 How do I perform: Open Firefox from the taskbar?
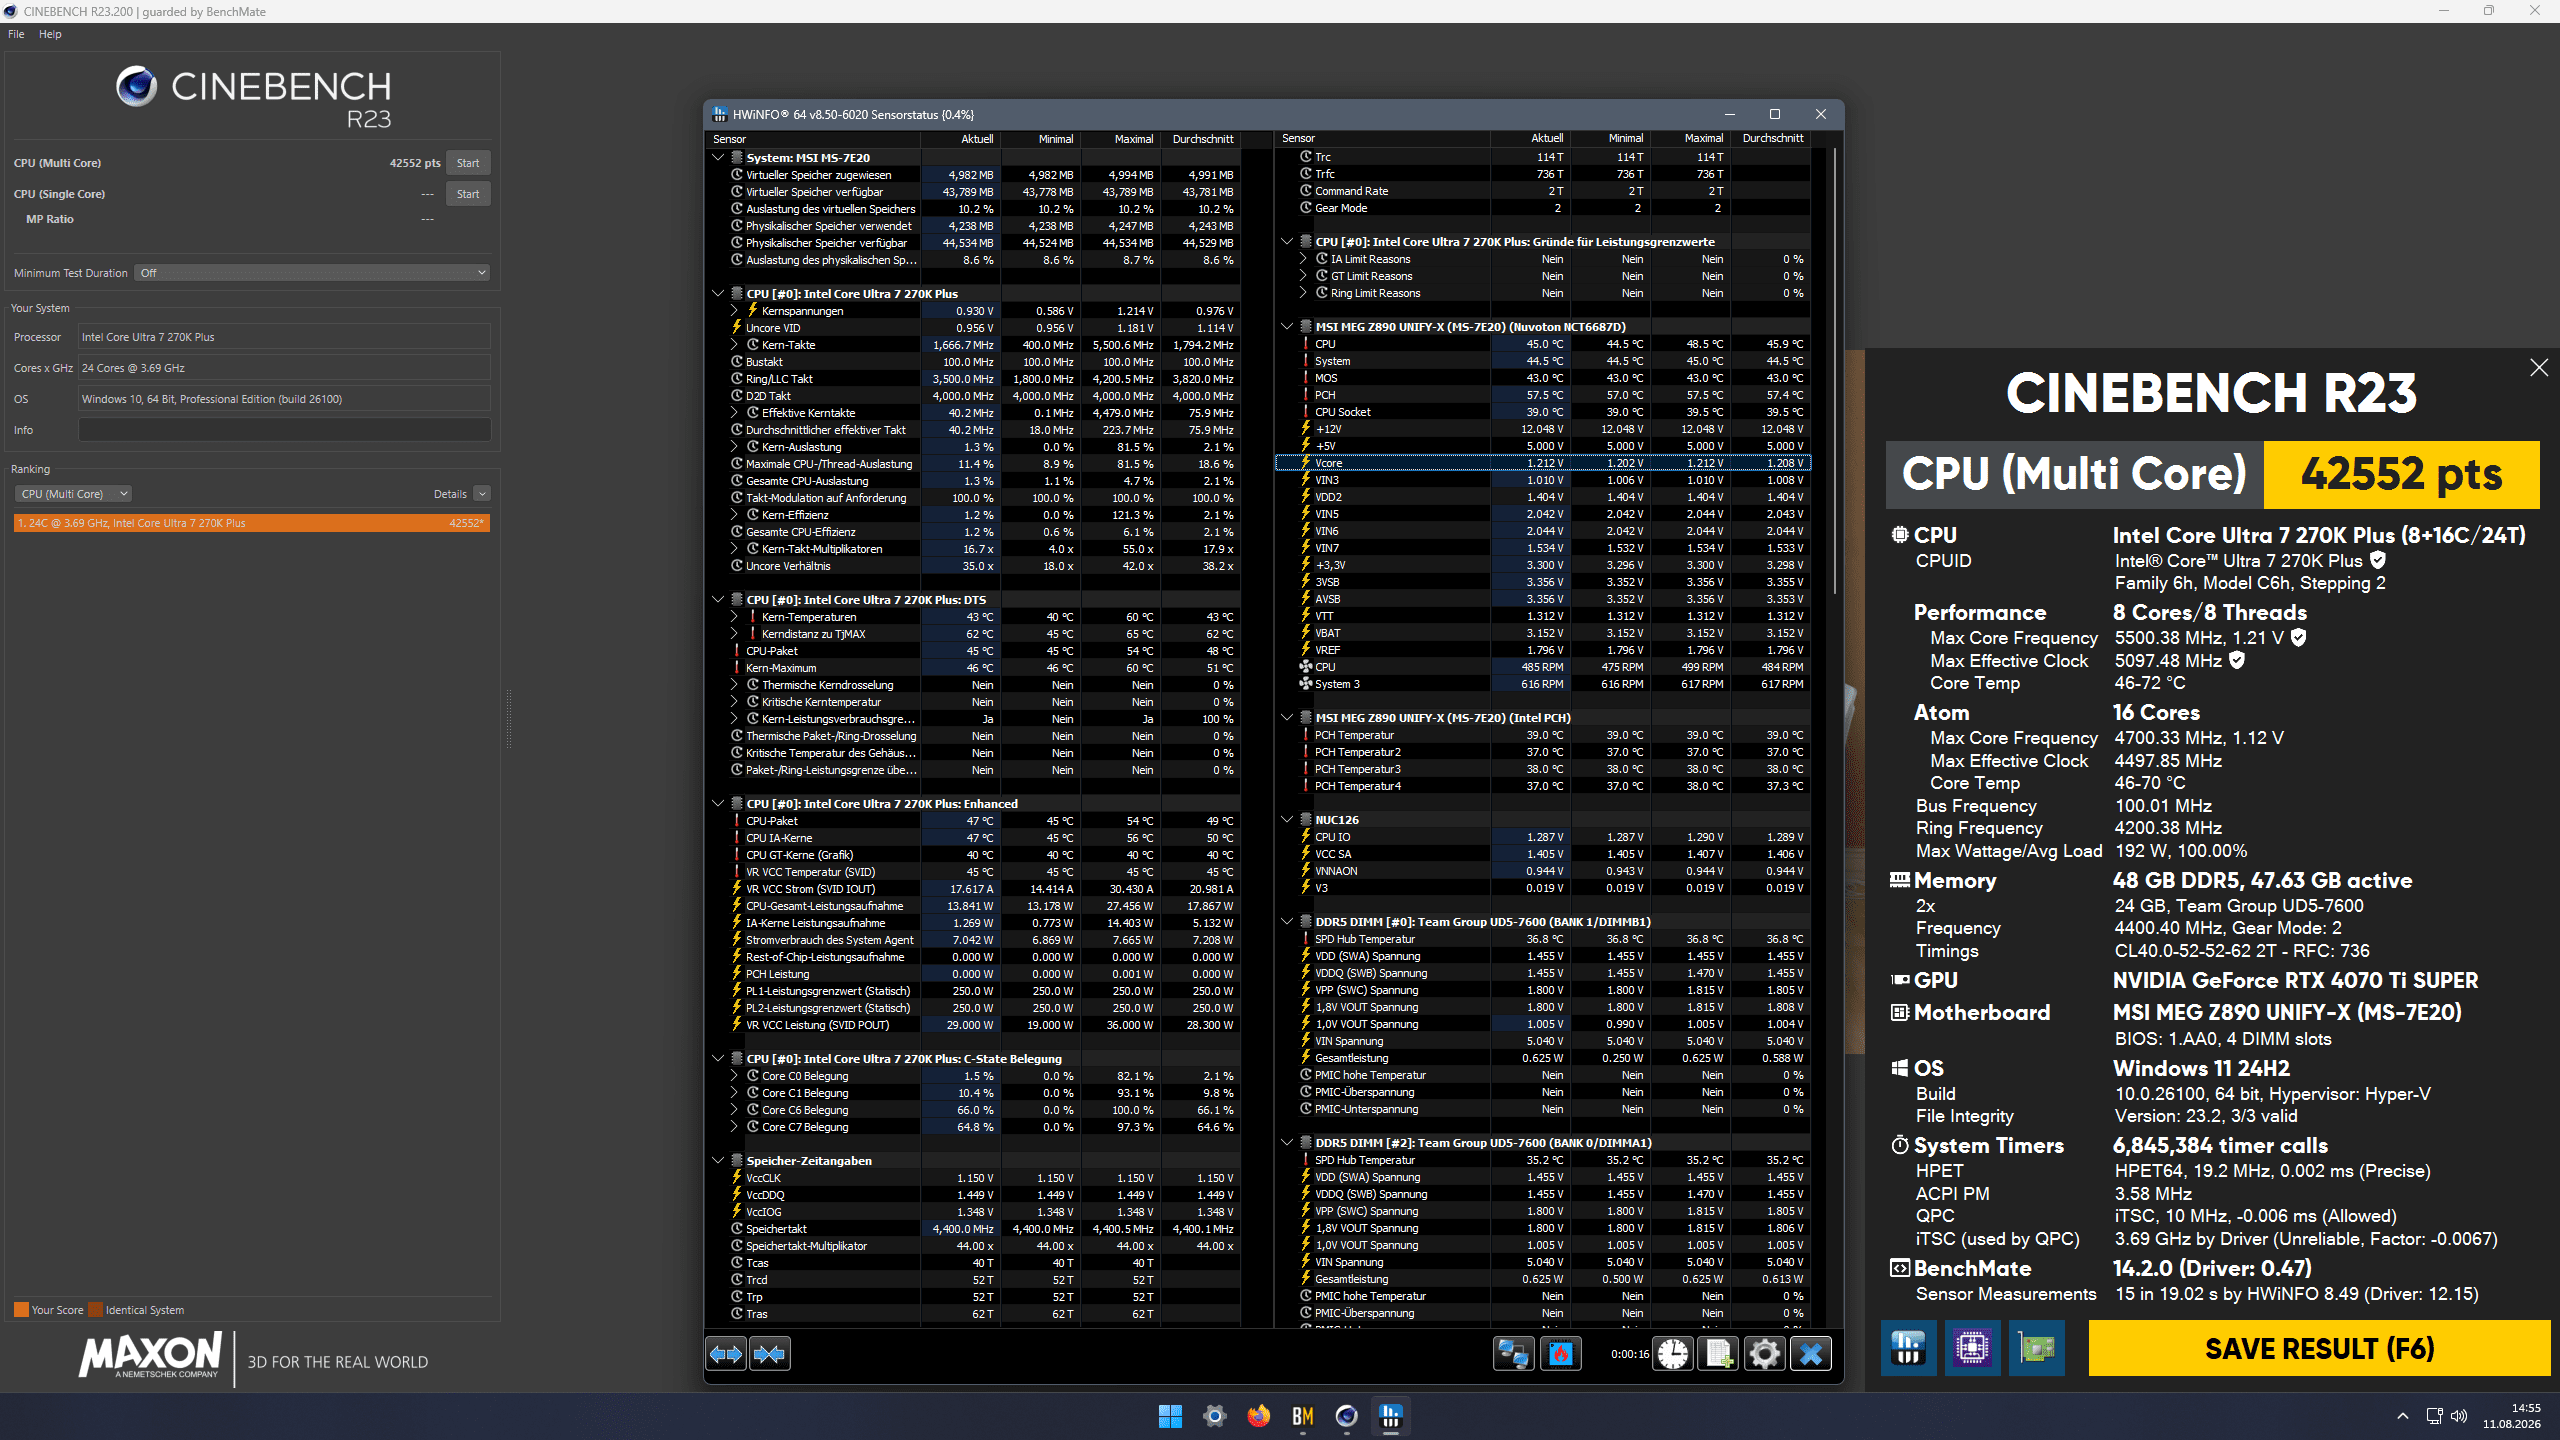1258,1416
